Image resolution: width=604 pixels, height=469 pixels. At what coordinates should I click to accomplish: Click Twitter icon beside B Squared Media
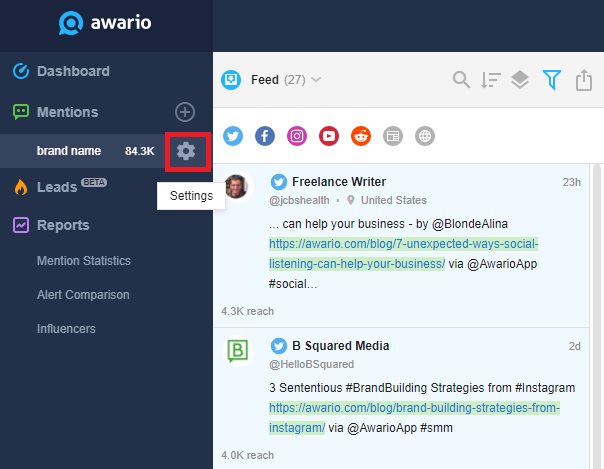[x=279, y=346]
